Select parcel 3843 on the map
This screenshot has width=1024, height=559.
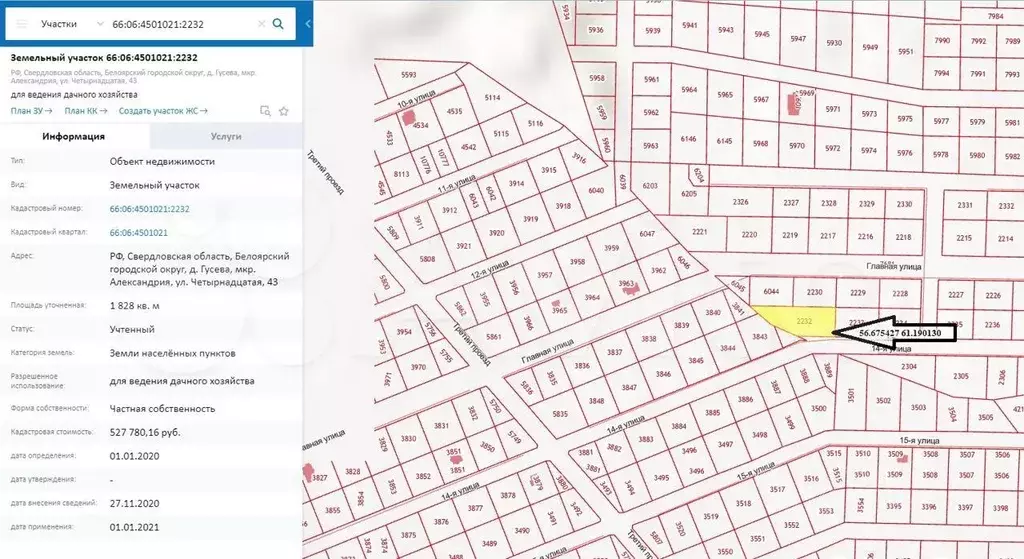tap(762, 334)
